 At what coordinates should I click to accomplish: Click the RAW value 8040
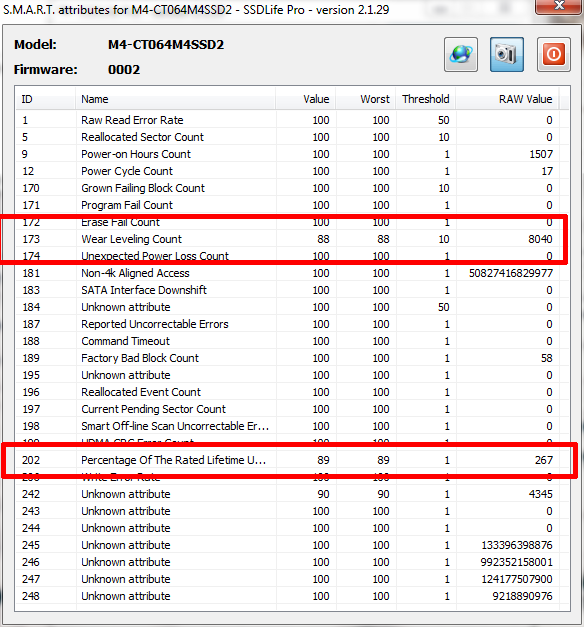point(540,239)
